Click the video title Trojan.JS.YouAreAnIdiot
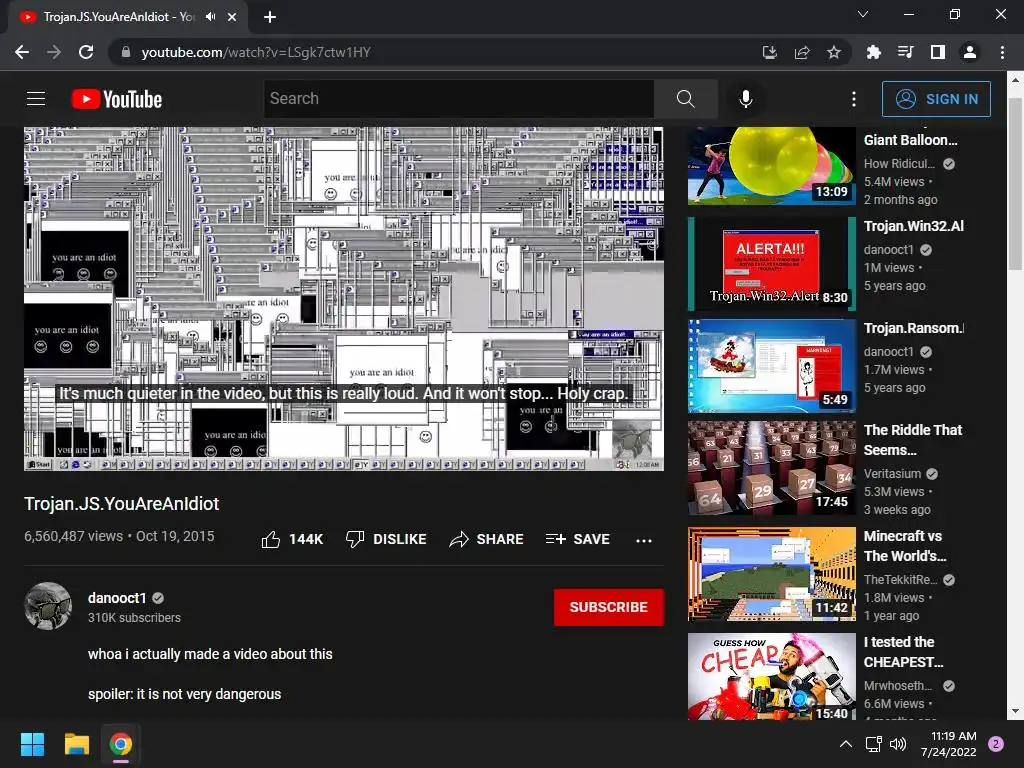 pos(121,504)
